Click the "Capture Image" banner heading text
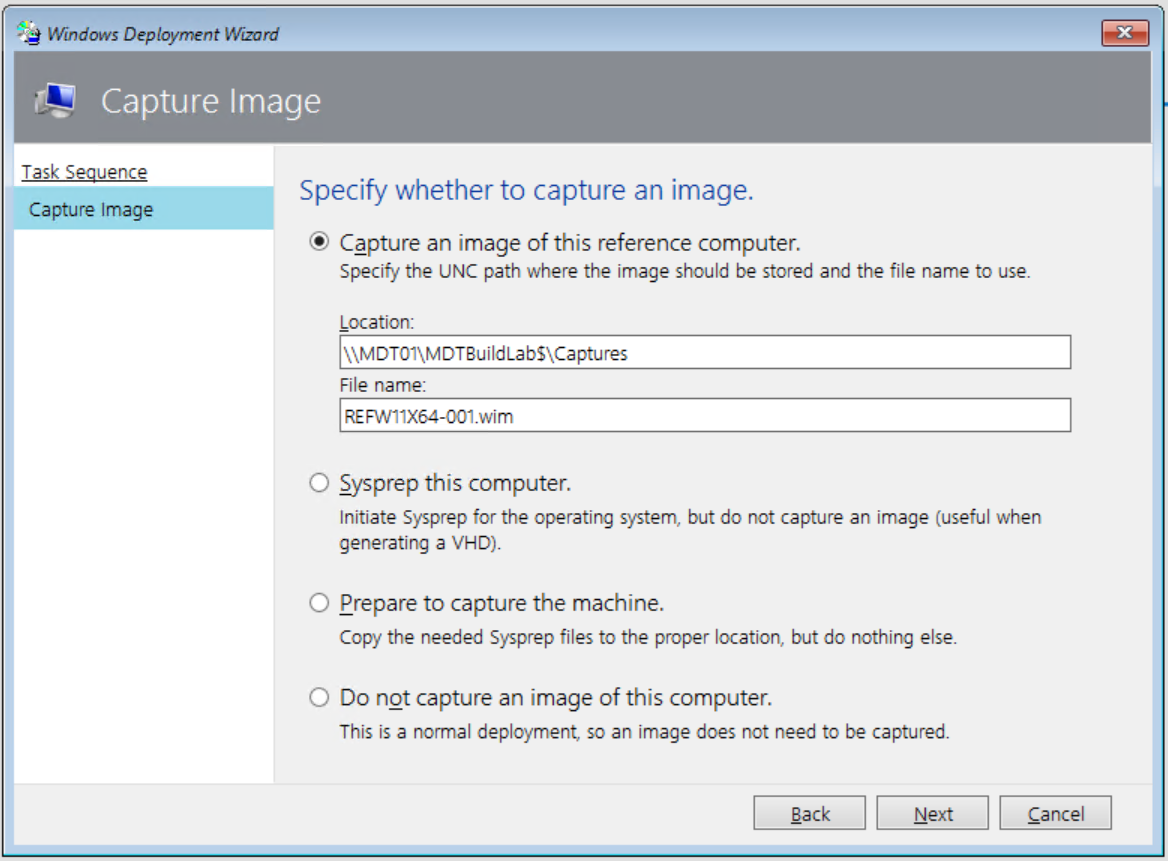The image size is (1168, 861). tap(211, 101)
